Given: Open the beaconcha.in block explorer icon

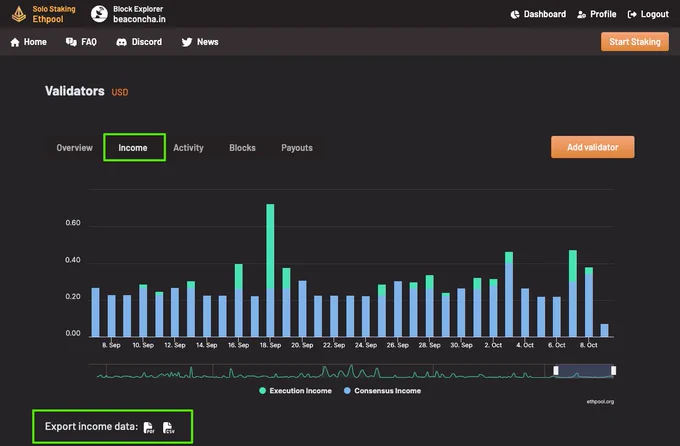Looking at the screenshot, I should tap(99, 14).
